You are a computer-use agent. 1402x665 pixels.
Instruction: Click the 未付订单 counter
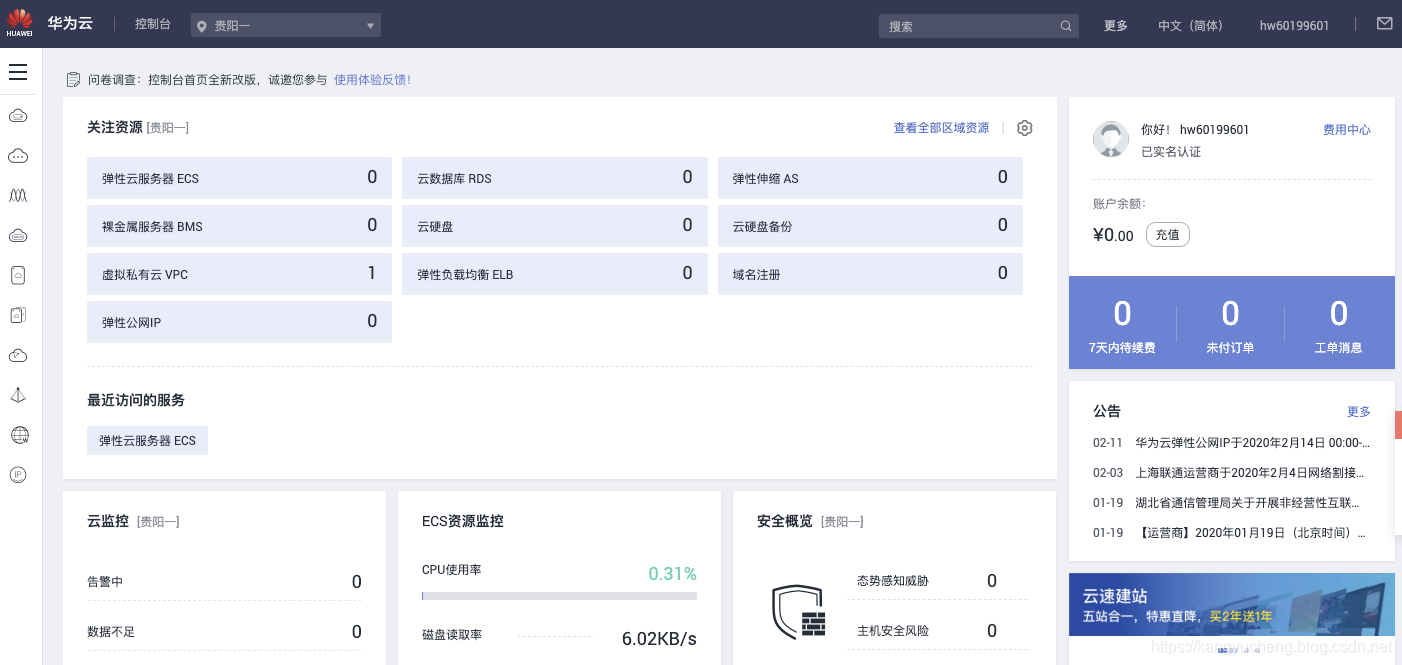pos(1230,326)
